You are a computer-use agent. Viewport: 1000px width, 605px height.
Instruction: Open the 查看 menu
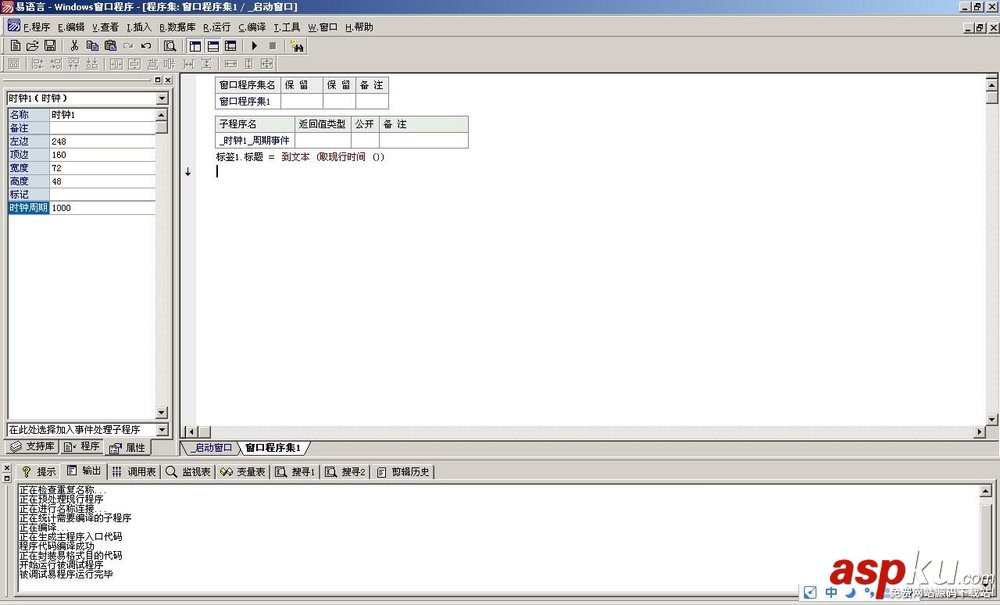pyautogui.click(x=105, y=27)
